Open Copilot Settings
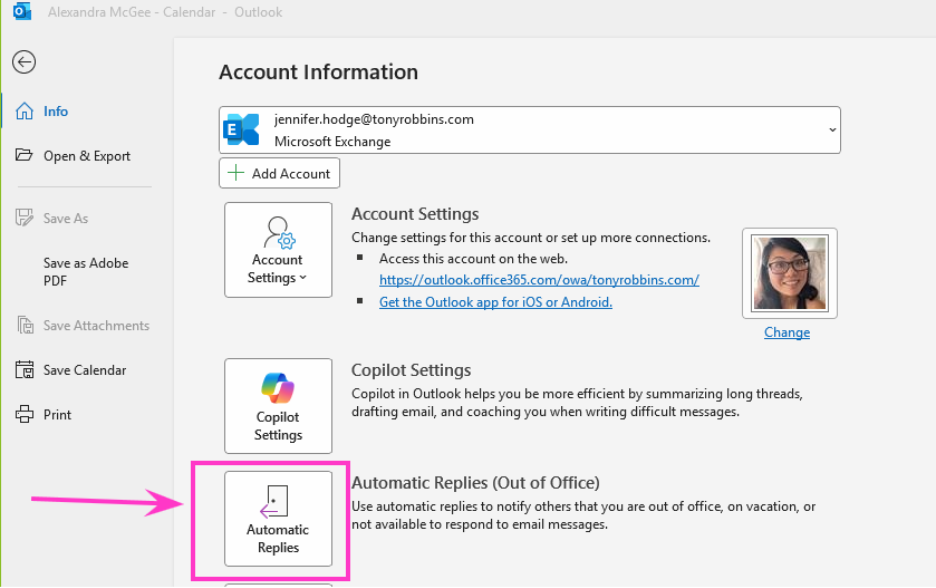Screen dimensions: 936x588 [x=278, y=406]
